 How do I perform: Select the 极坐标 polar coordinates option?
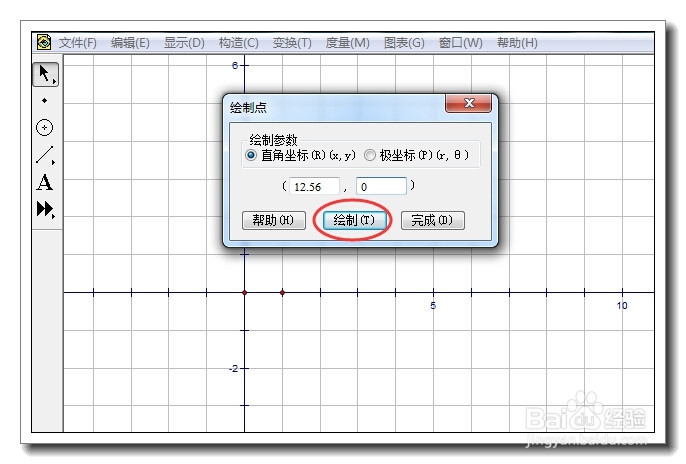[416, 155]
